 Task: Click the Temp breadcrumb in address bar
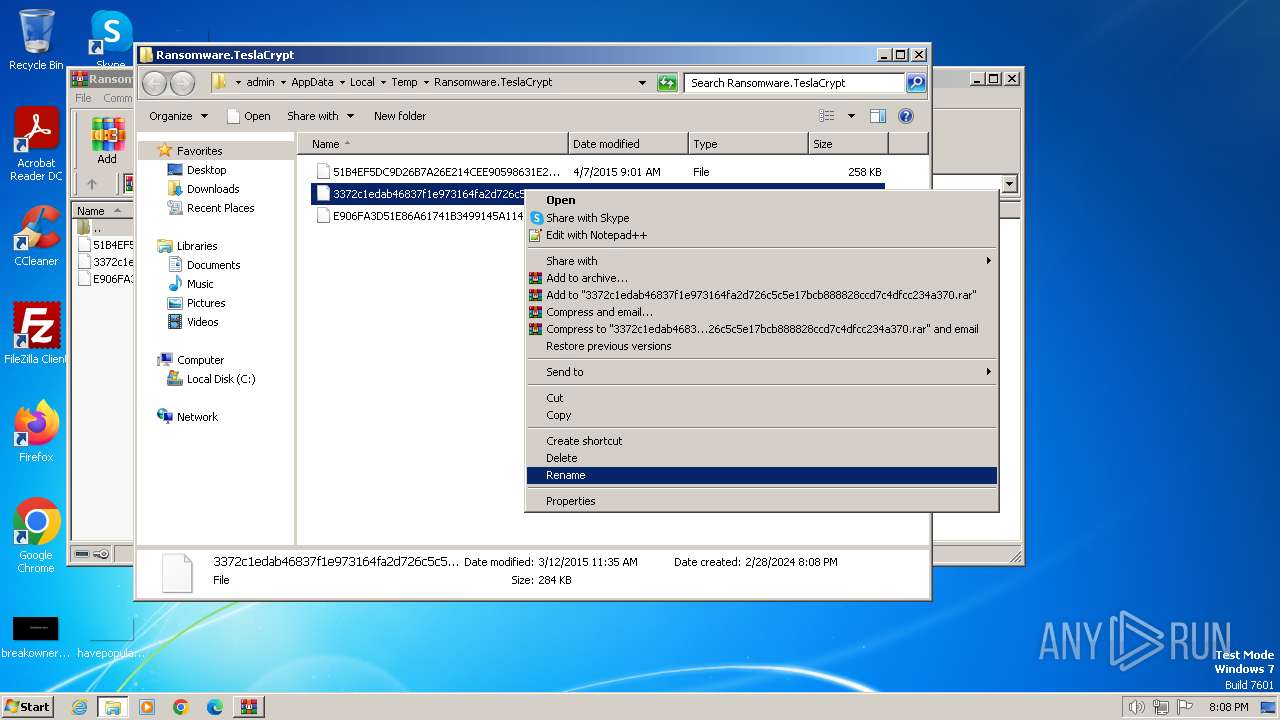pos(404,82)
